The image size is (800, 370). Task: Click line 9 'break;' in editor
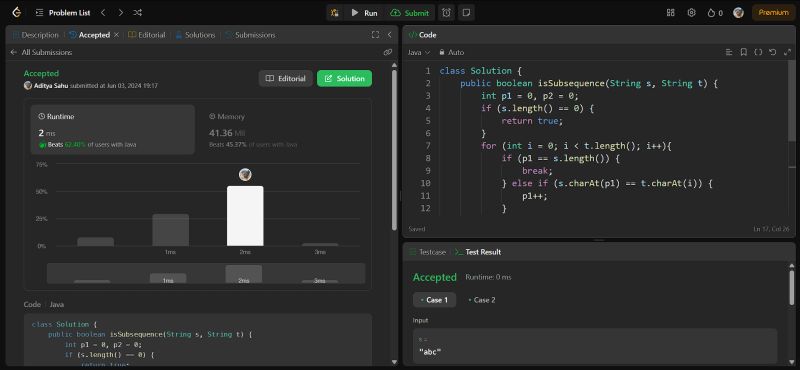537,170
